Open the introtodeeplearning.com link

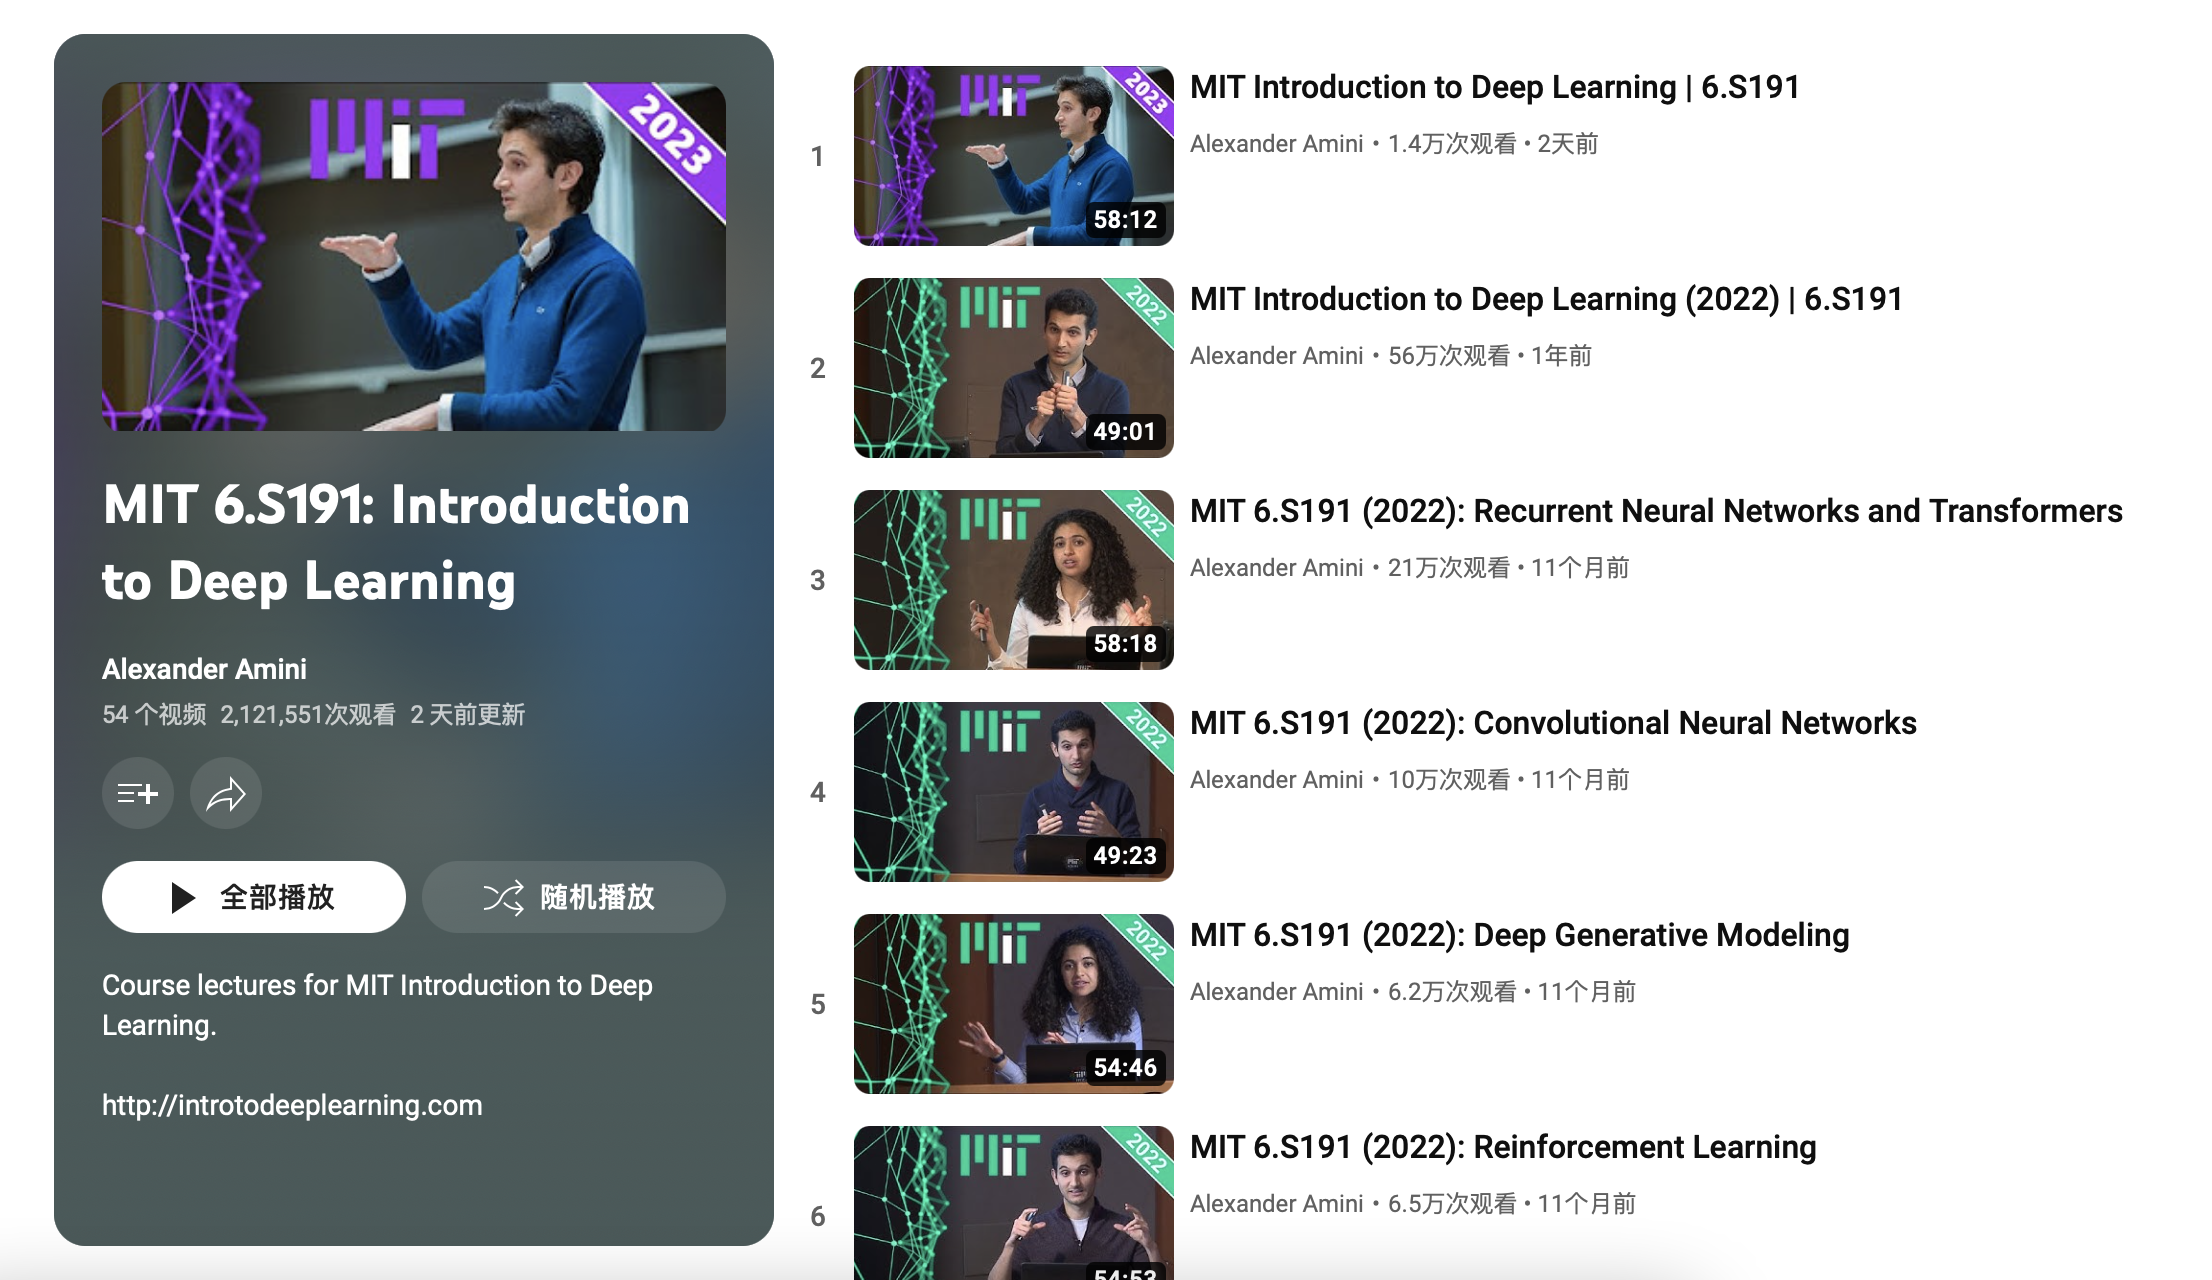(292, 1105)
